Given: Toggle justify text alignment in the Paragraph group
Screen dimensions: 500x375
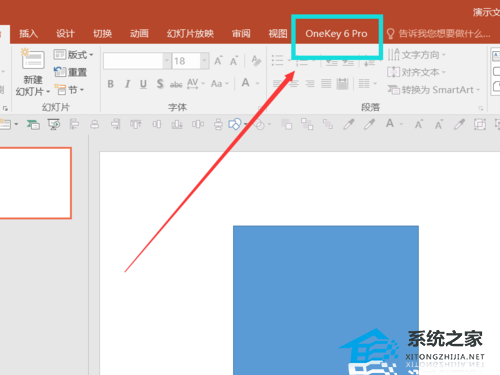Looking at the screenshot, I should pos(326,83).
